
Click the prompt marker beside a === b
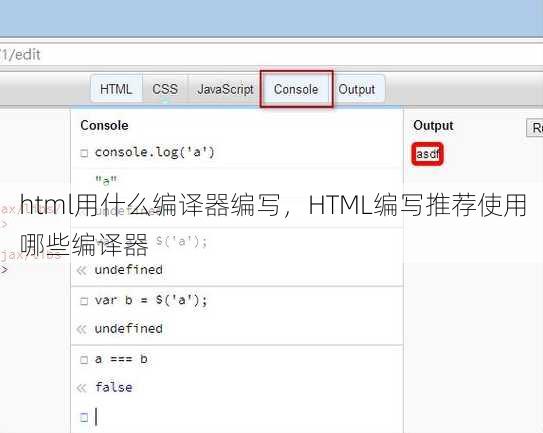[84, 360]
